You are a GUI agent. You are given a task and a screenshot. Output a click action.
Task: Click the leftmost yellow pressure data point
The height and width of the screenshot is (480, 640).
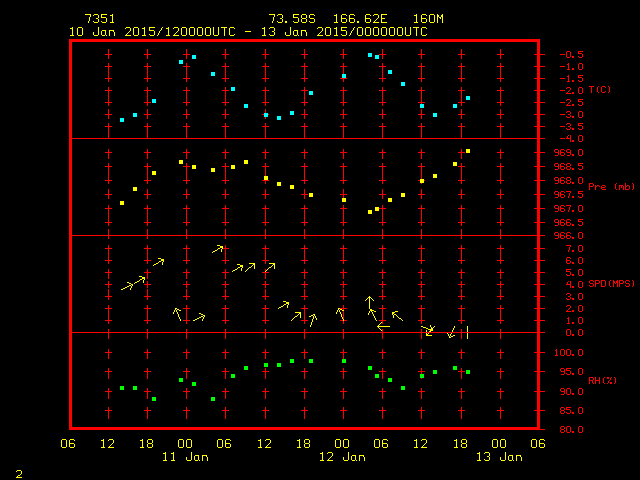pos(122,203)
